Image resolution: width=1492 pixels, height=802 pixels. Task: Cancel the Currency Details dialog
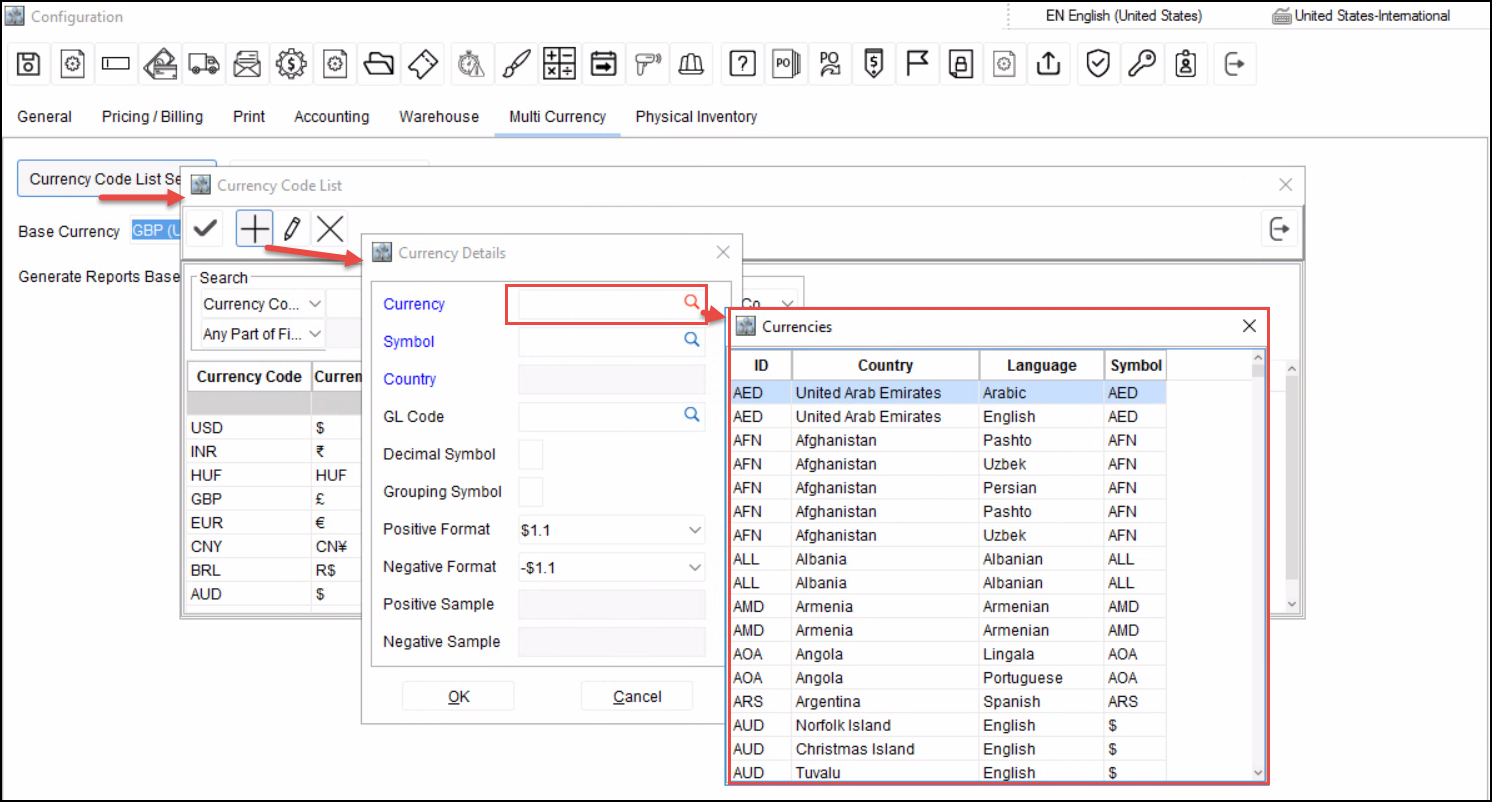(637, 696)
